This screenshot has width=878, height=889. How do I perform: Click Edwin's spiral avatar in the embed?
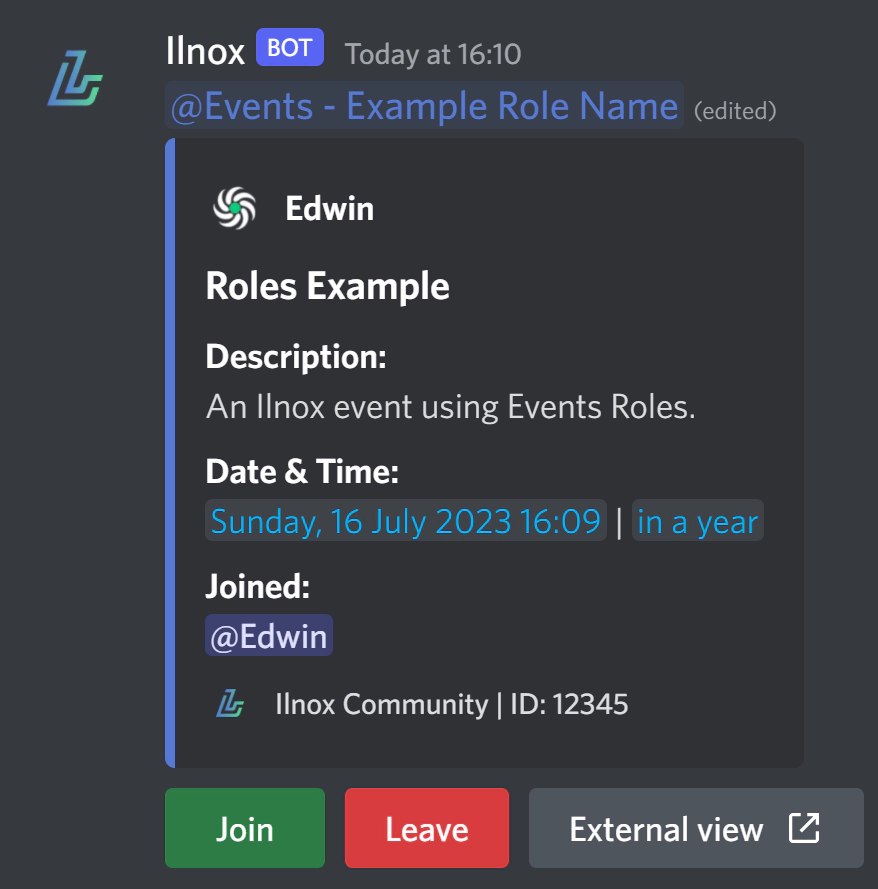[x=233, y=207]
